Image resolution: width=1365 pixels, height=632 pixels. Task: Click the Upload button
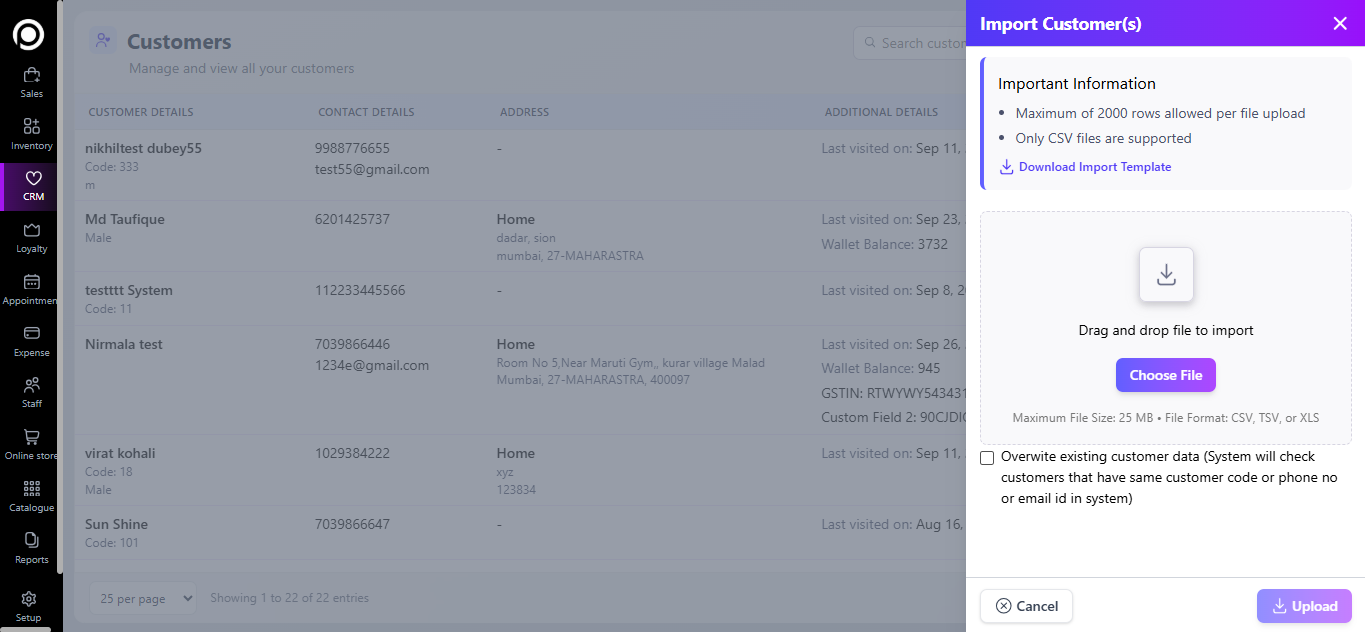click(x=1303, y=606)
